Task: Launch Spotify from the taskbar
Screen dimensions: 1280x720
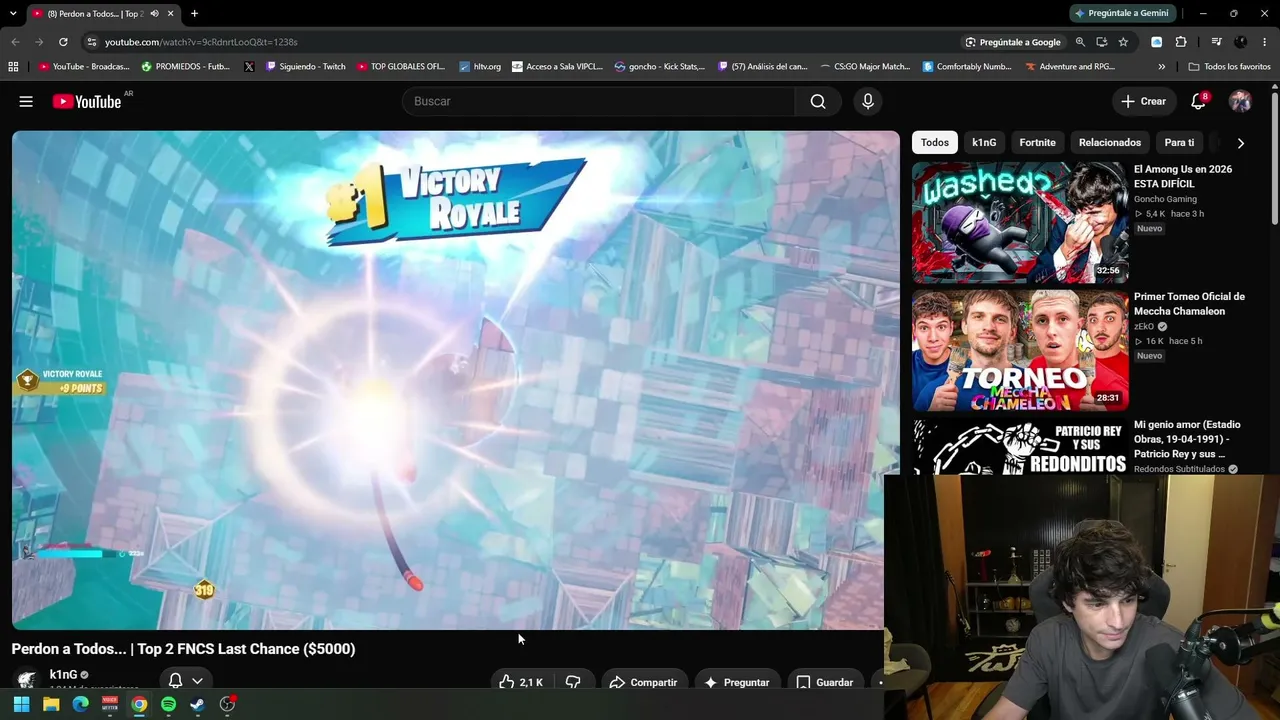Action: (x=168, y=704)
